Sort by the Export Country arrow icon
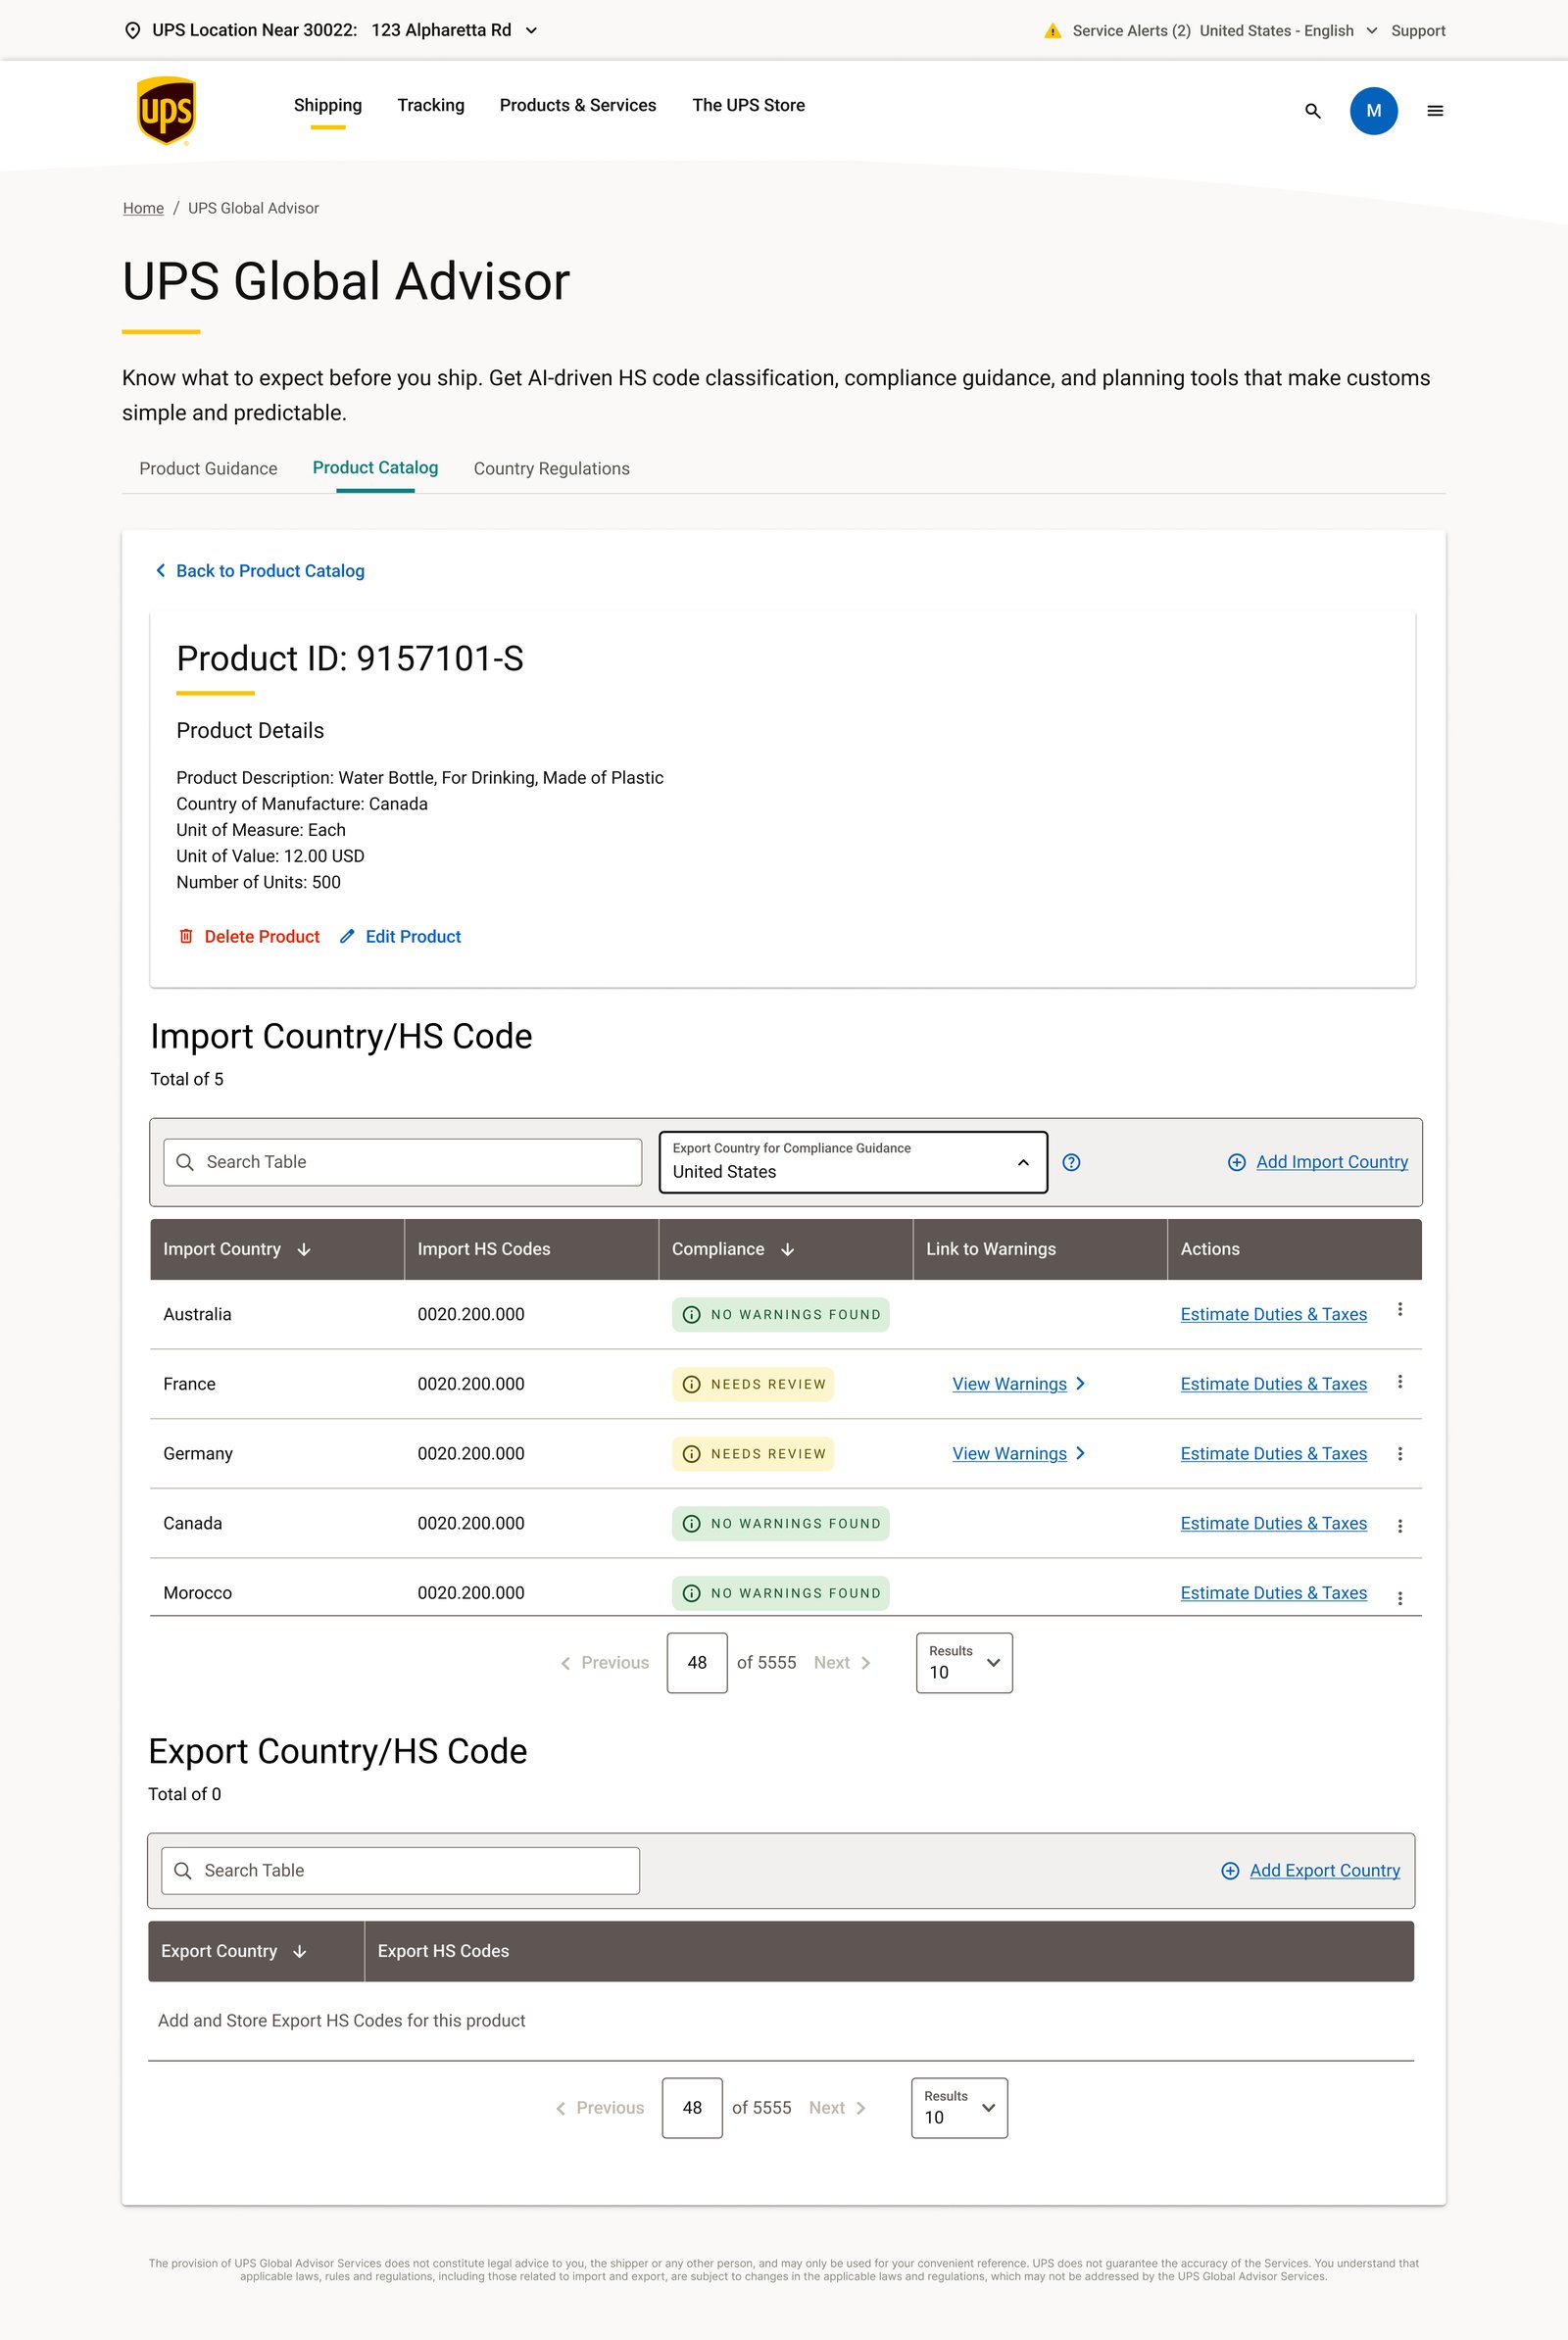Image resolution: width=1568 pixels, height=2340 pixels. pyautogui.click(x=300, y=1952)
